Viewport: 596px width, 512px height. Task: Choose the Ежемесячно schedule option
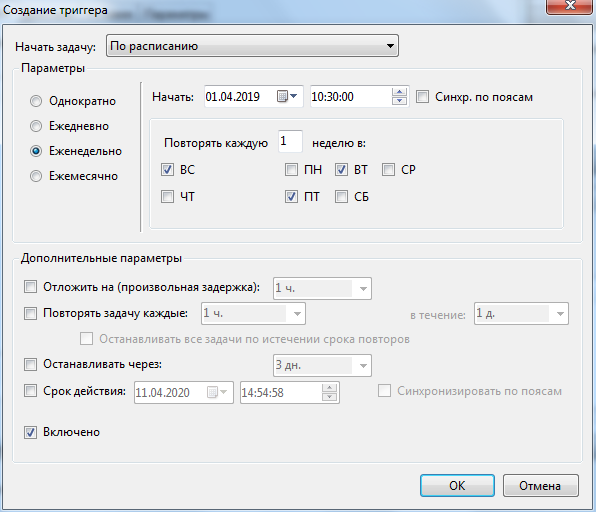(36, 176)
